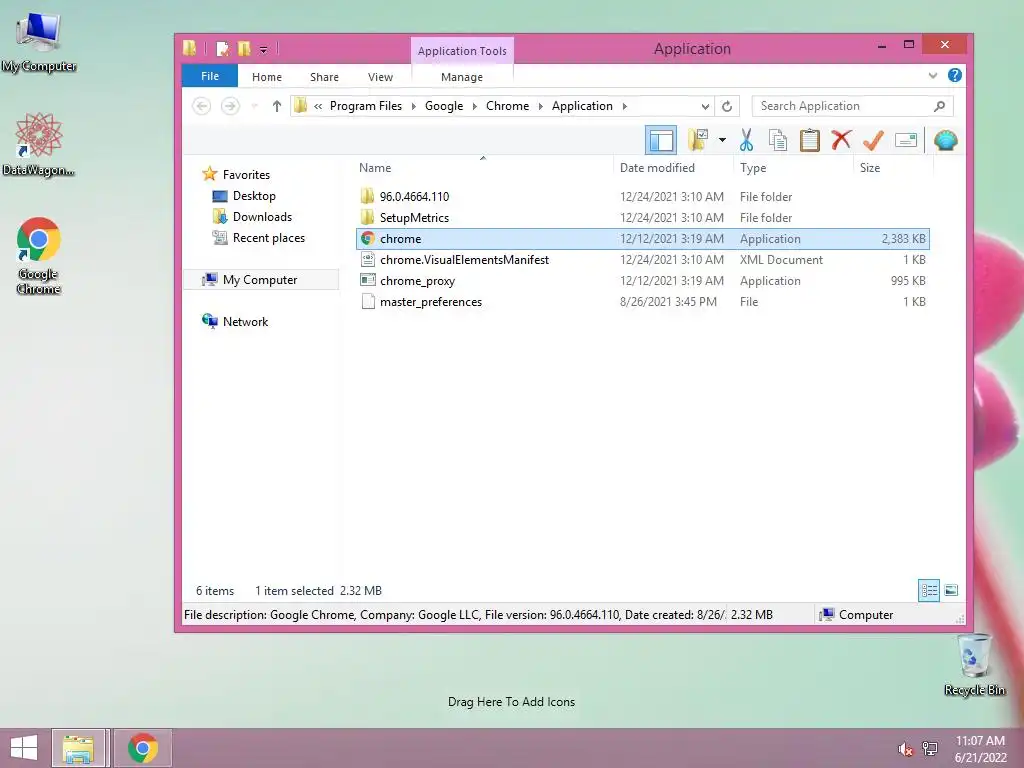Open Favorites in navigation pane

click(246, 174)
